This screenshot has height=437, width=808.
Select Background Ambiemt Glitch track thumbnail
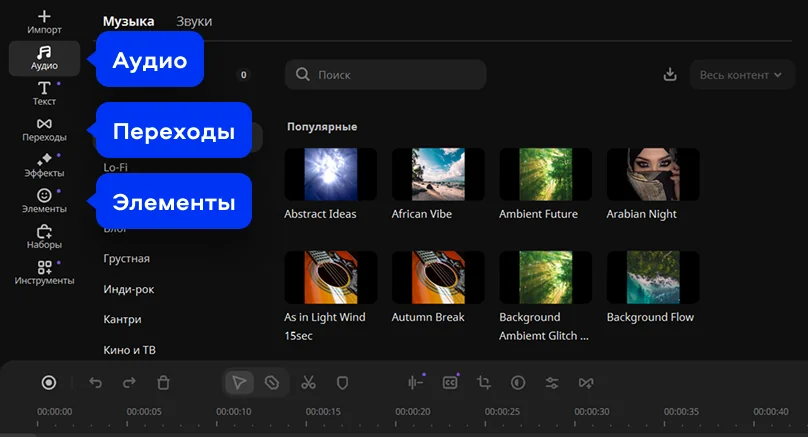pos(546,277)
